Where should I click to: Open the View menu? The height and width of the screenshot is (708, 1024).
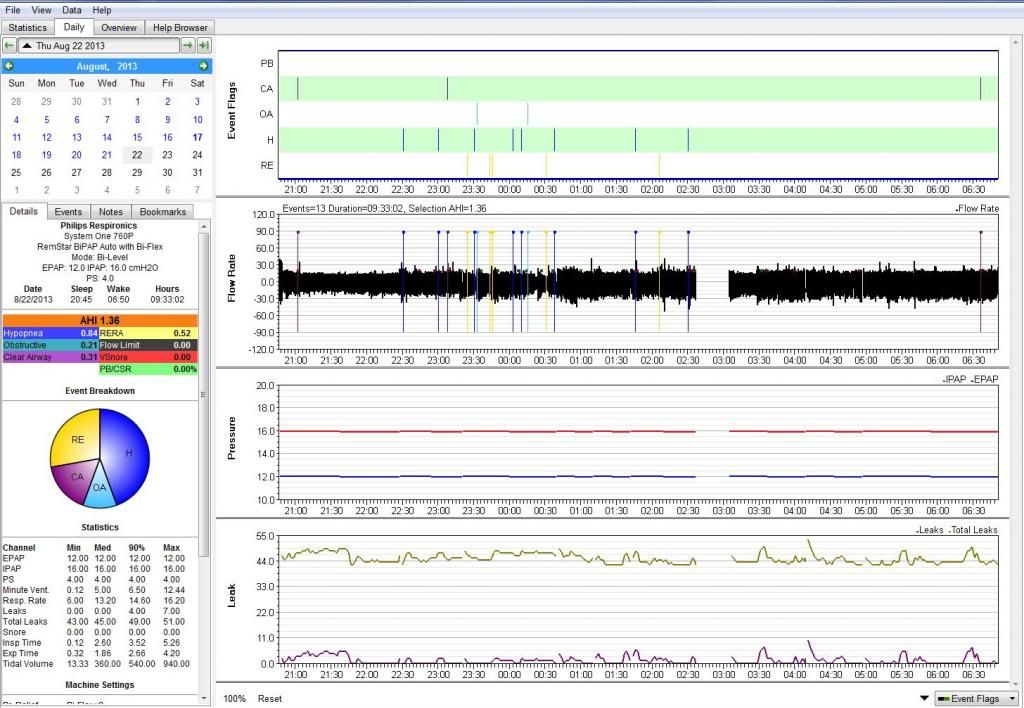[41, 10]
